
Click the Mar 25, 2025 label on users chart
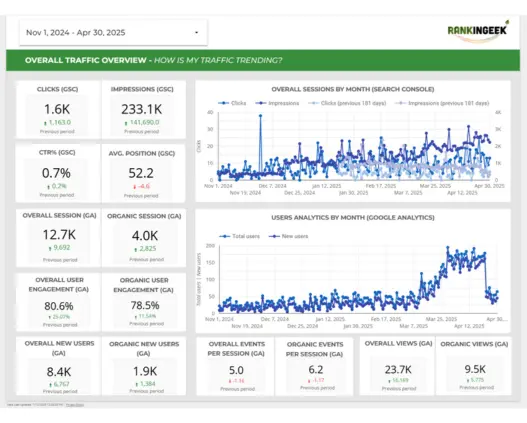(441, 319)
